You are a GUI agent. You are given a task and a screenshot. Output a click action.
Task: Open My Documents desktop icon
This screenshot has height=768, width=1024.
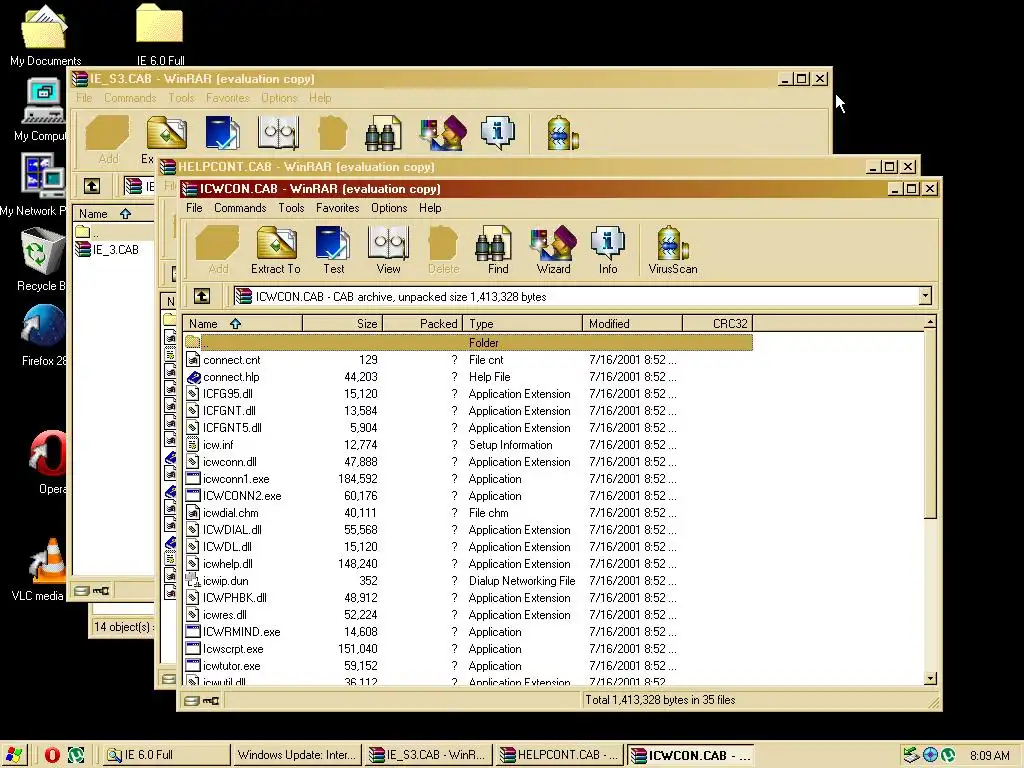pos(44,35)
